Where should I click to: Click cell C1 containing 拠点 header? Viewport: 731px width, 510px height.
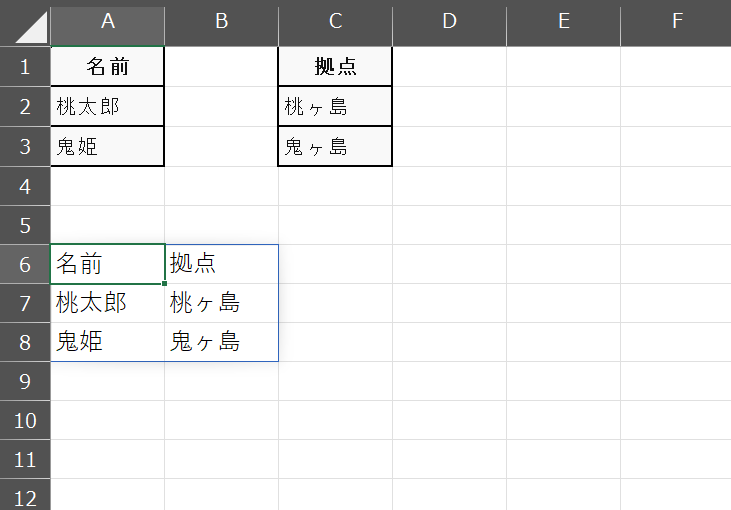pos(336,67)
